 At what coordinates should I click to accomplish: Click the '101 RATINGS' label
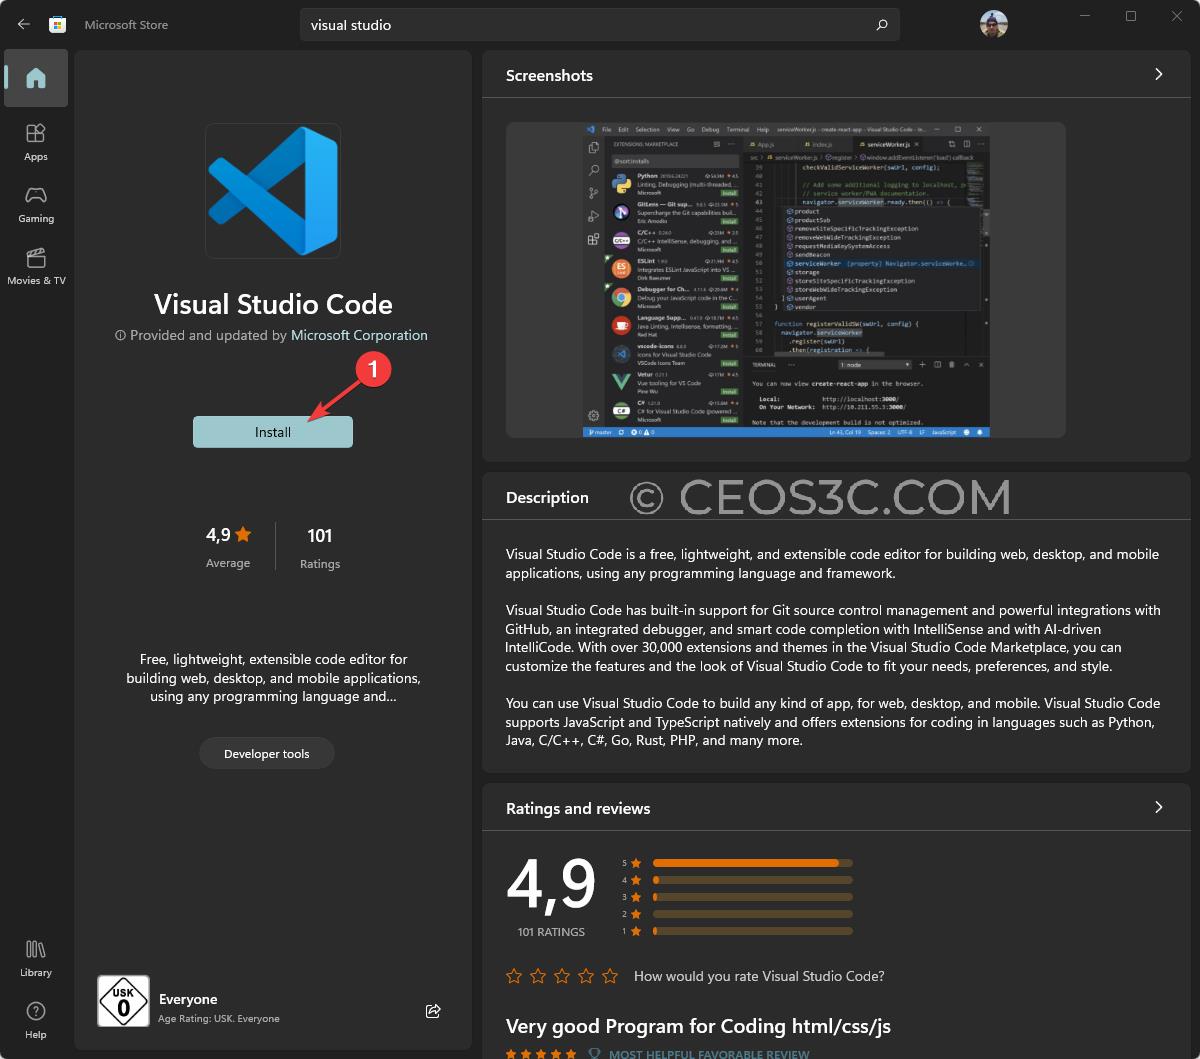point(551,932)
